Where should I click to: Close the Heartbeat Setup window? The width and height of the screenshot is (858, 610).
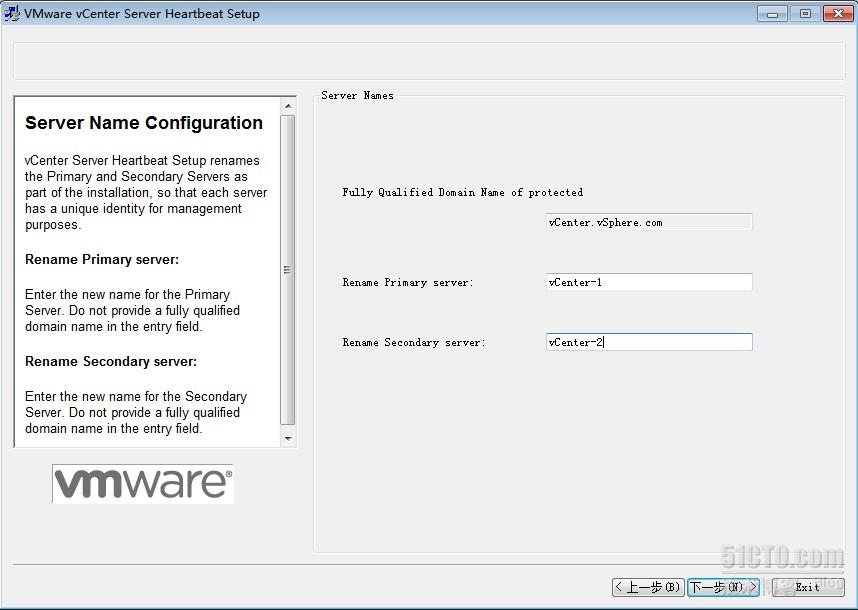click(x=838, y=14)
